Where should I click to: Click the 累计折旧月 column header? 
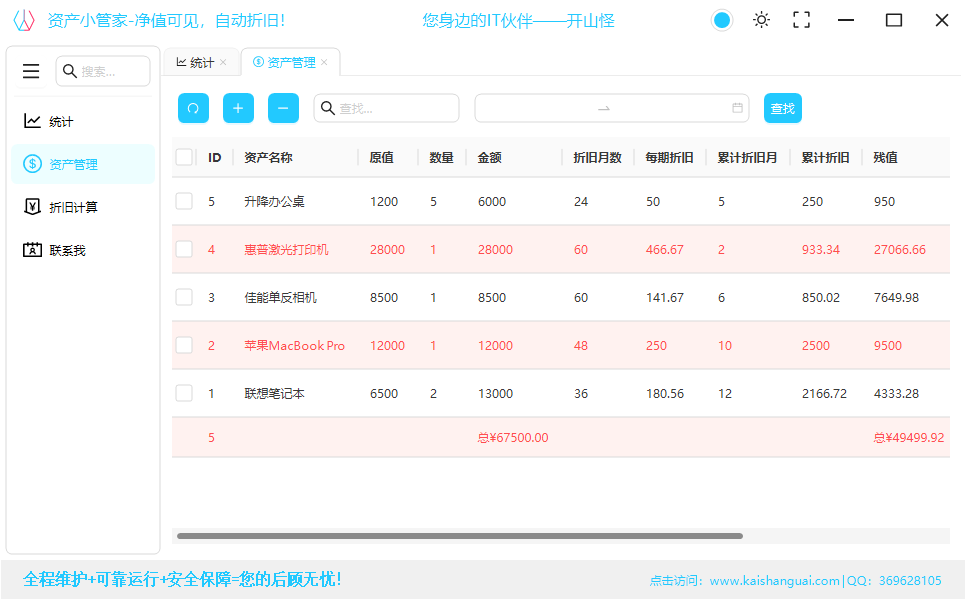pos(747,158)
